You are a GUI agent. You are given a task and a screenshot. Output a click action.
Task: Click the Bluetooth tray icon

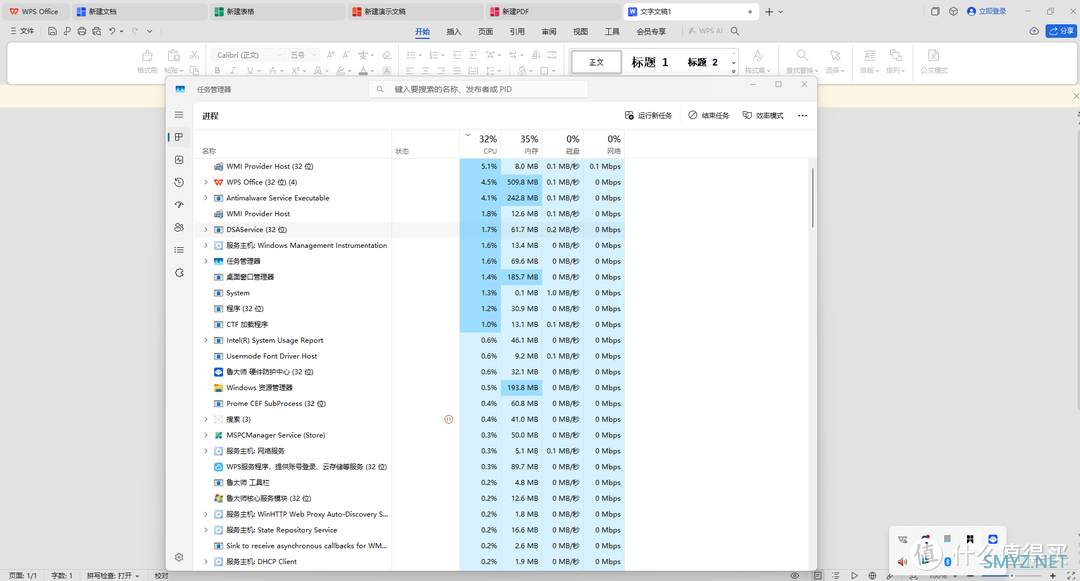(x=948, y=562)
